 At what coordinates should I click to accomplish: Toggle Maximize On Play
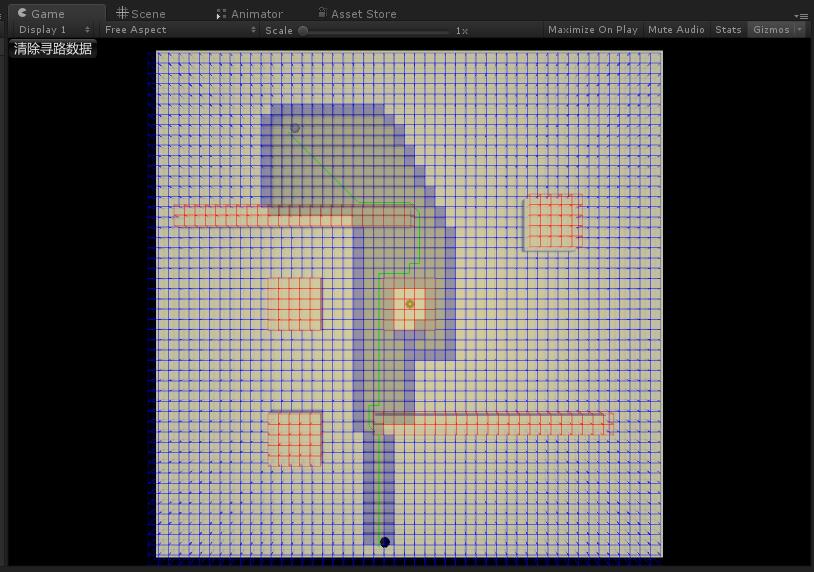(592, 30)
